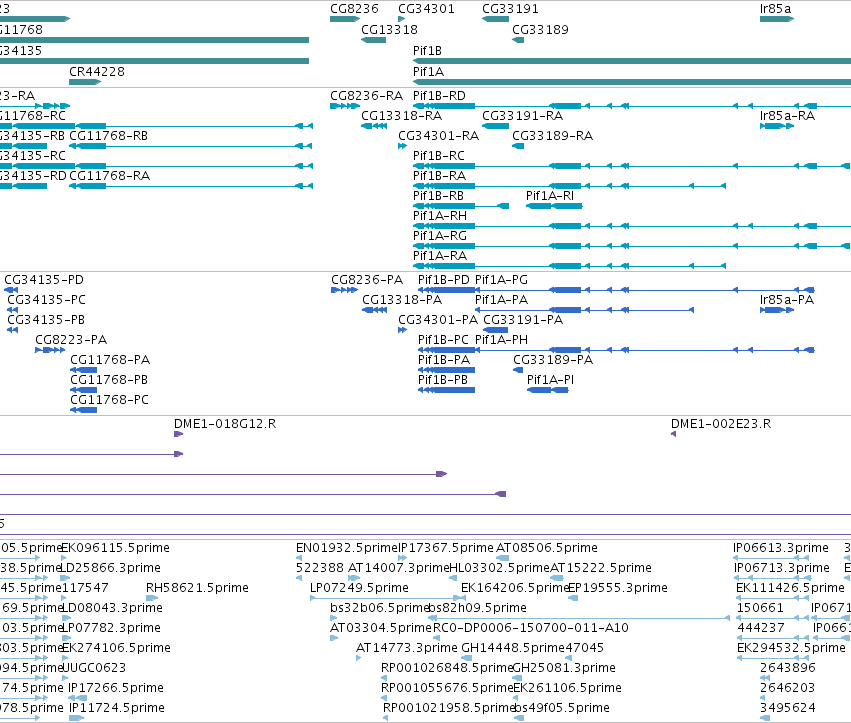Select the Pif1A-RI transcript label
Viewport: 851px width, 723px height.
(x=550, y=196)
